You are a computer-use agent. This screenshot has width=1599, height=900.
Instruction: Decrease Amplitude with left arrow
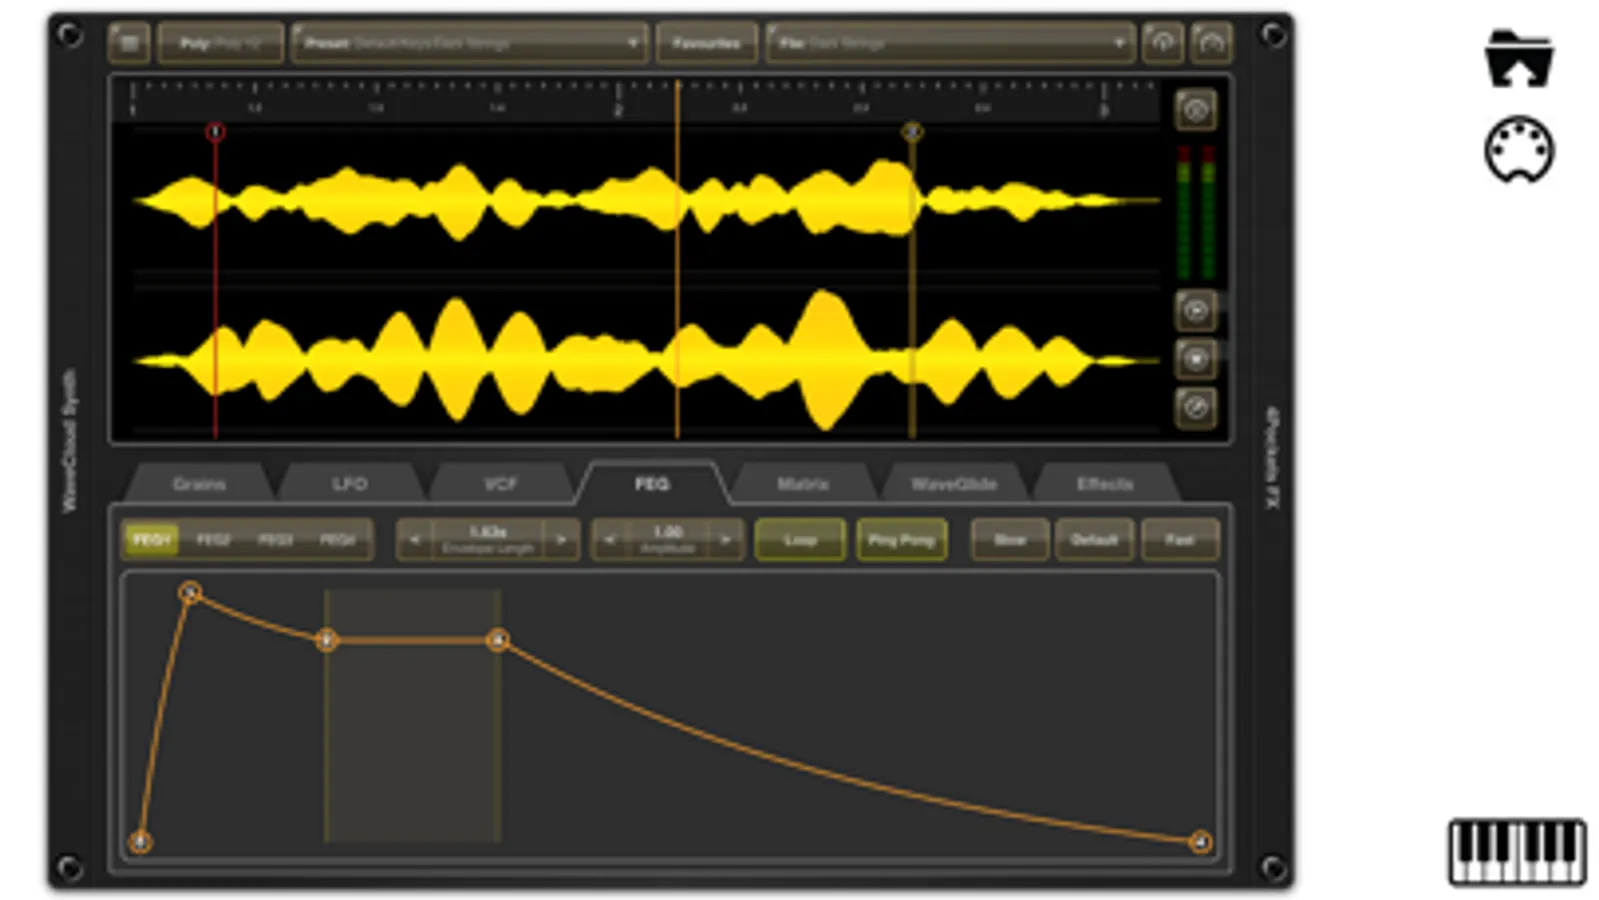click(x=608, y=540)
